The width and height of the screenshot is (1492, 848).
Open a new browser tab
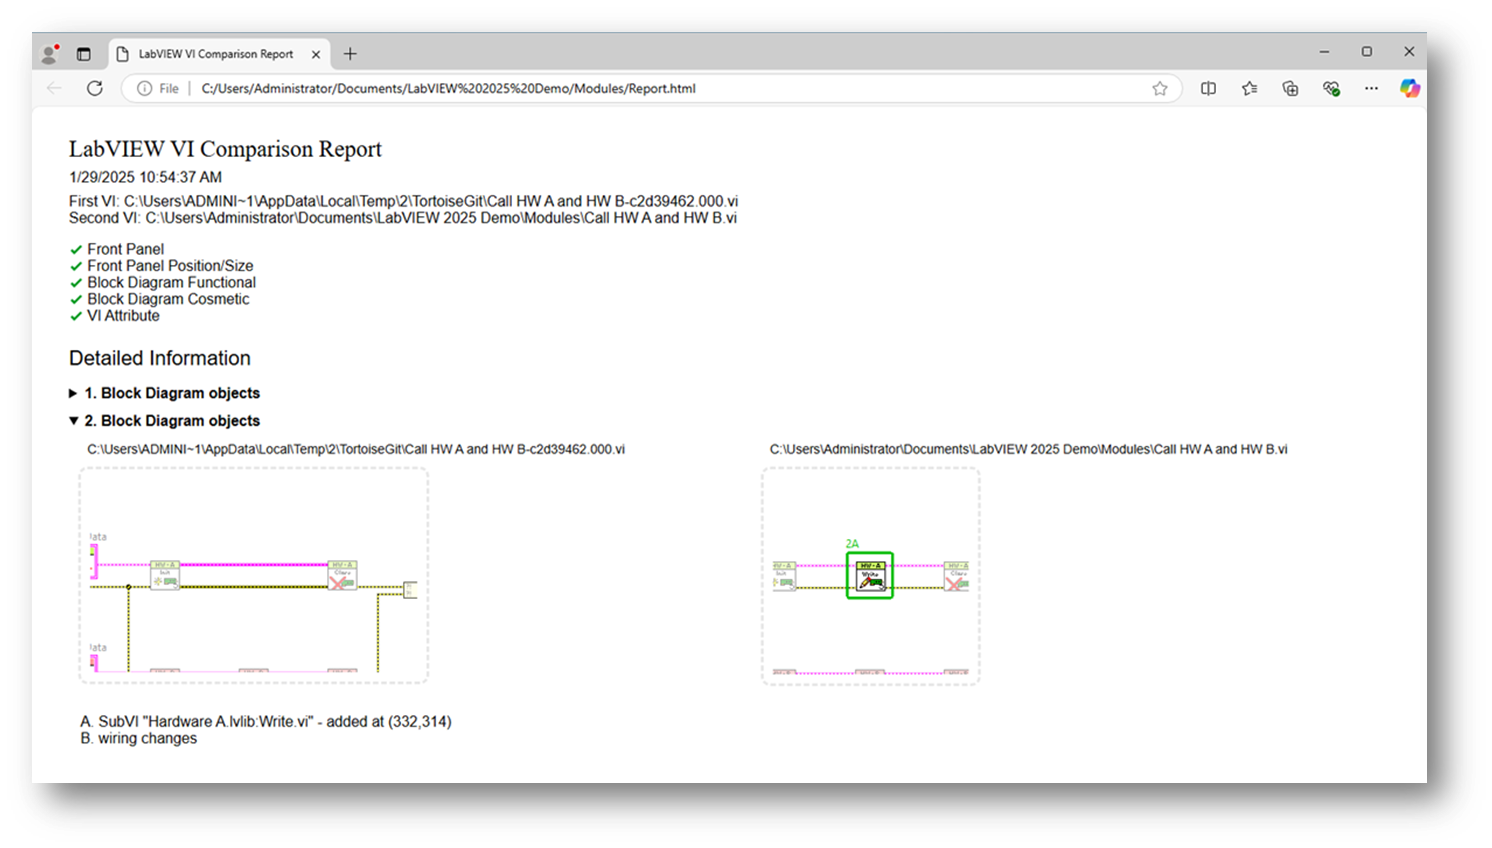pyautogui.click(x=349, y=53)
